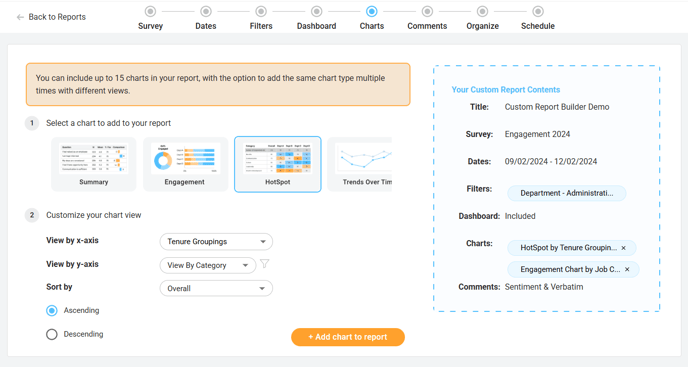Jump to the Schedule step circle
The height and width of the screenshot is (367, 688).
[538, 11]
